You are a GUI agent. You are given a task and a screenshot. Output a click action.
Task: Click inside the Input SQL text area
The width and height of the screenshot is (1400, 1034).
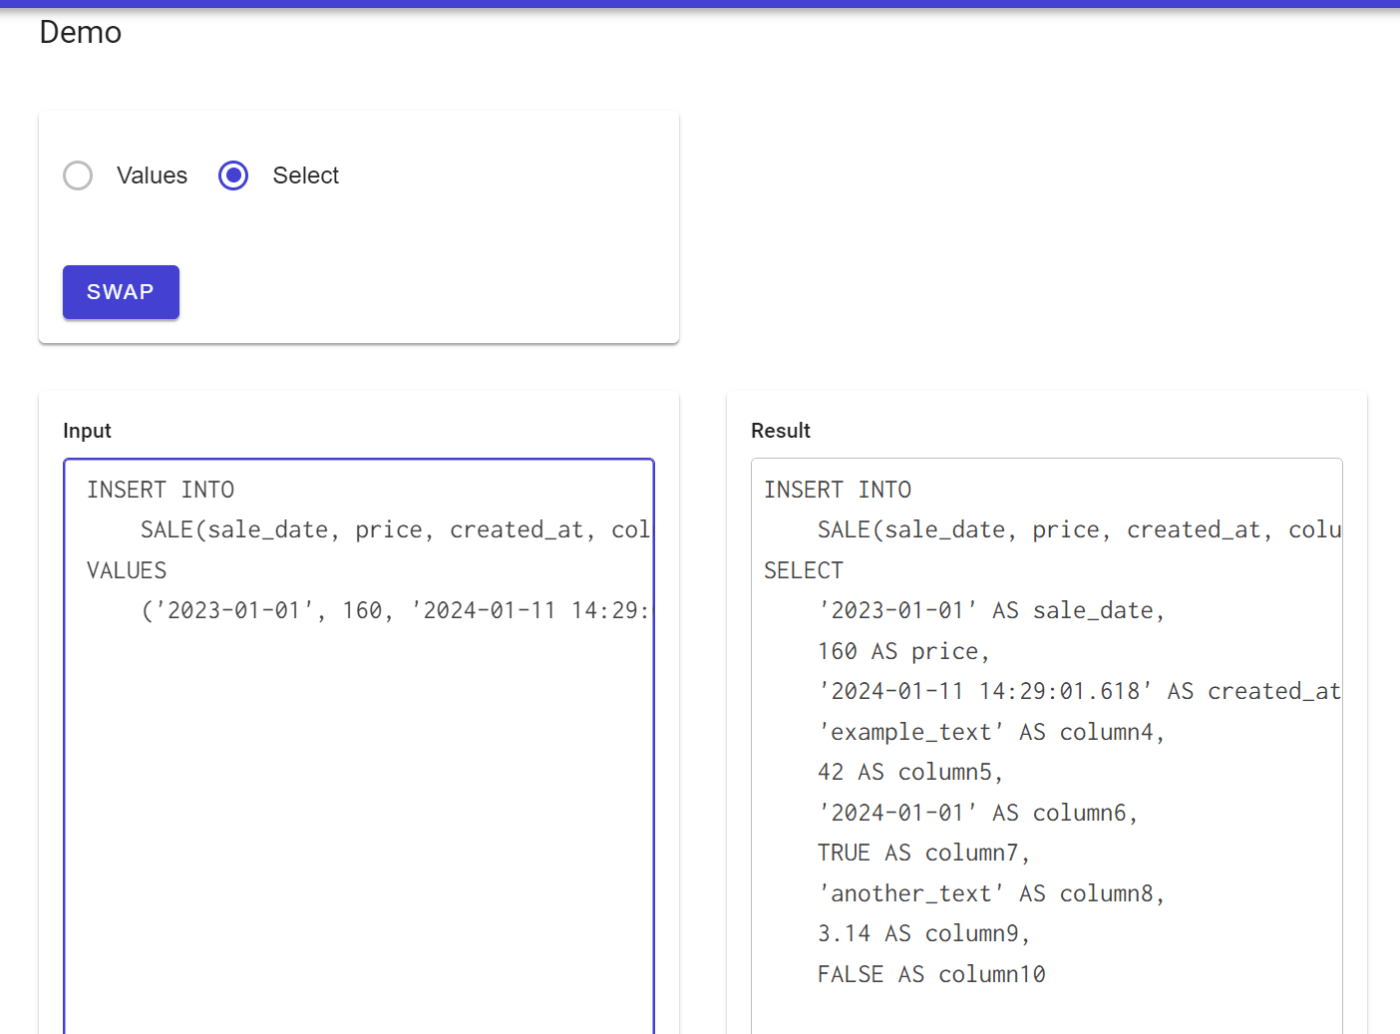[x=359, y=746]
